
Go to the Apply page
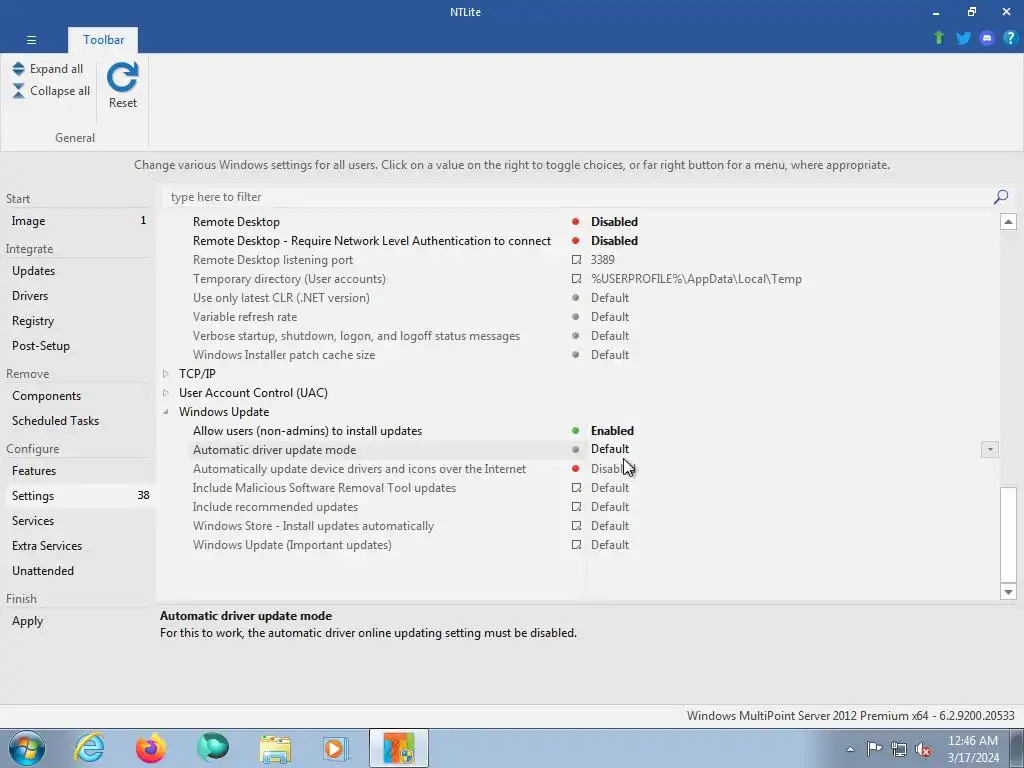coord(78,621)
